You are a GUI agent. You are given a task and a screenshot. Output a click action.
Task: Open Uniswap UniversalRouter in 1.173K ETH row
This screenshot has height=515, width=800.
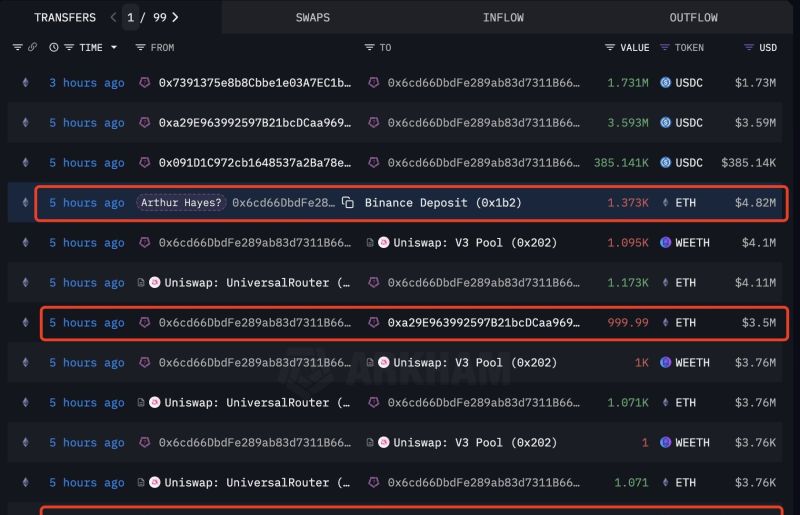tap(257, 283)
